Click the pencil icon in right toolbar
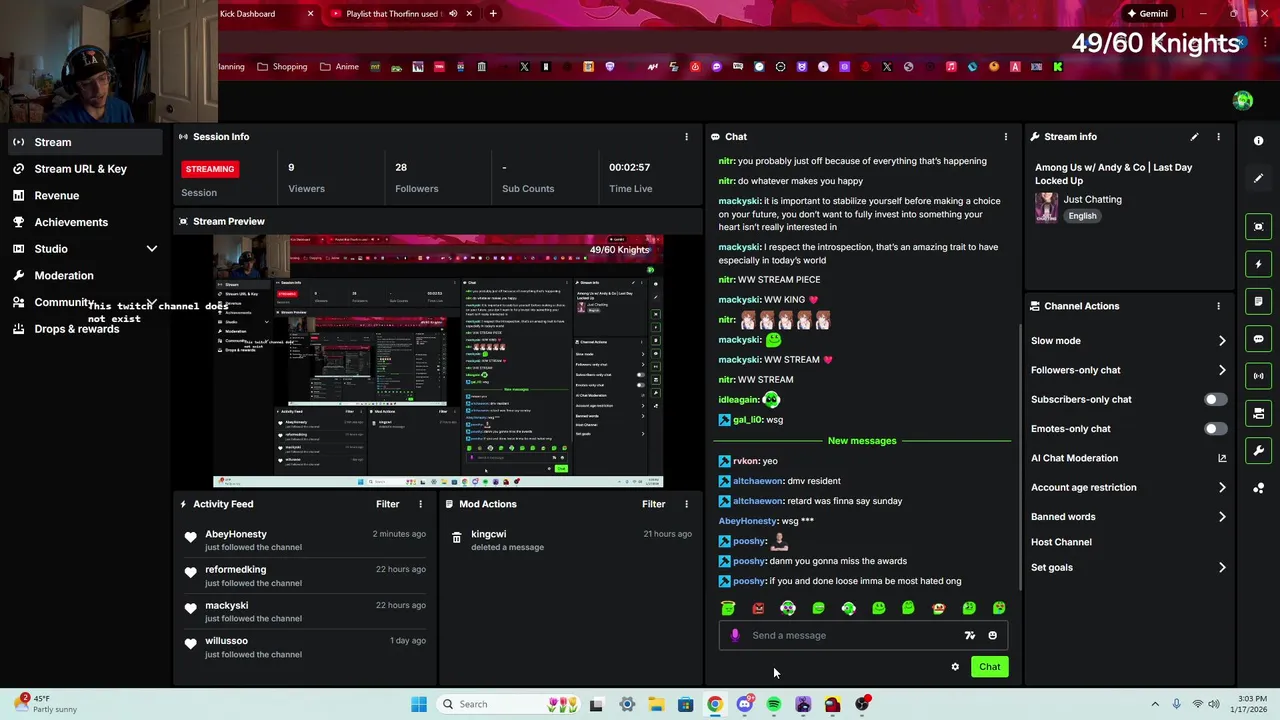 click(x=1259, y=178)
